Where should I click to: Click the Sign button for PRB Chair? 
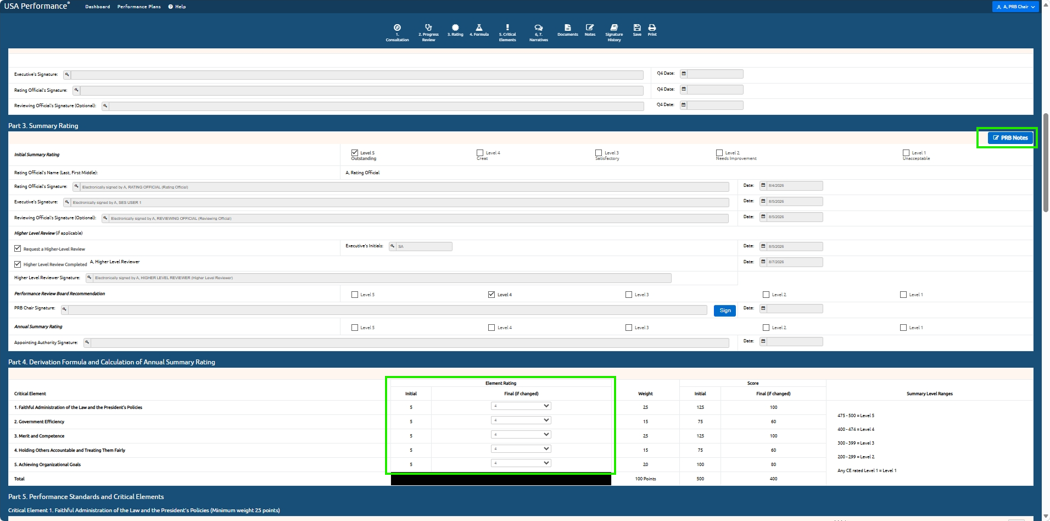(x=725, y=311)
